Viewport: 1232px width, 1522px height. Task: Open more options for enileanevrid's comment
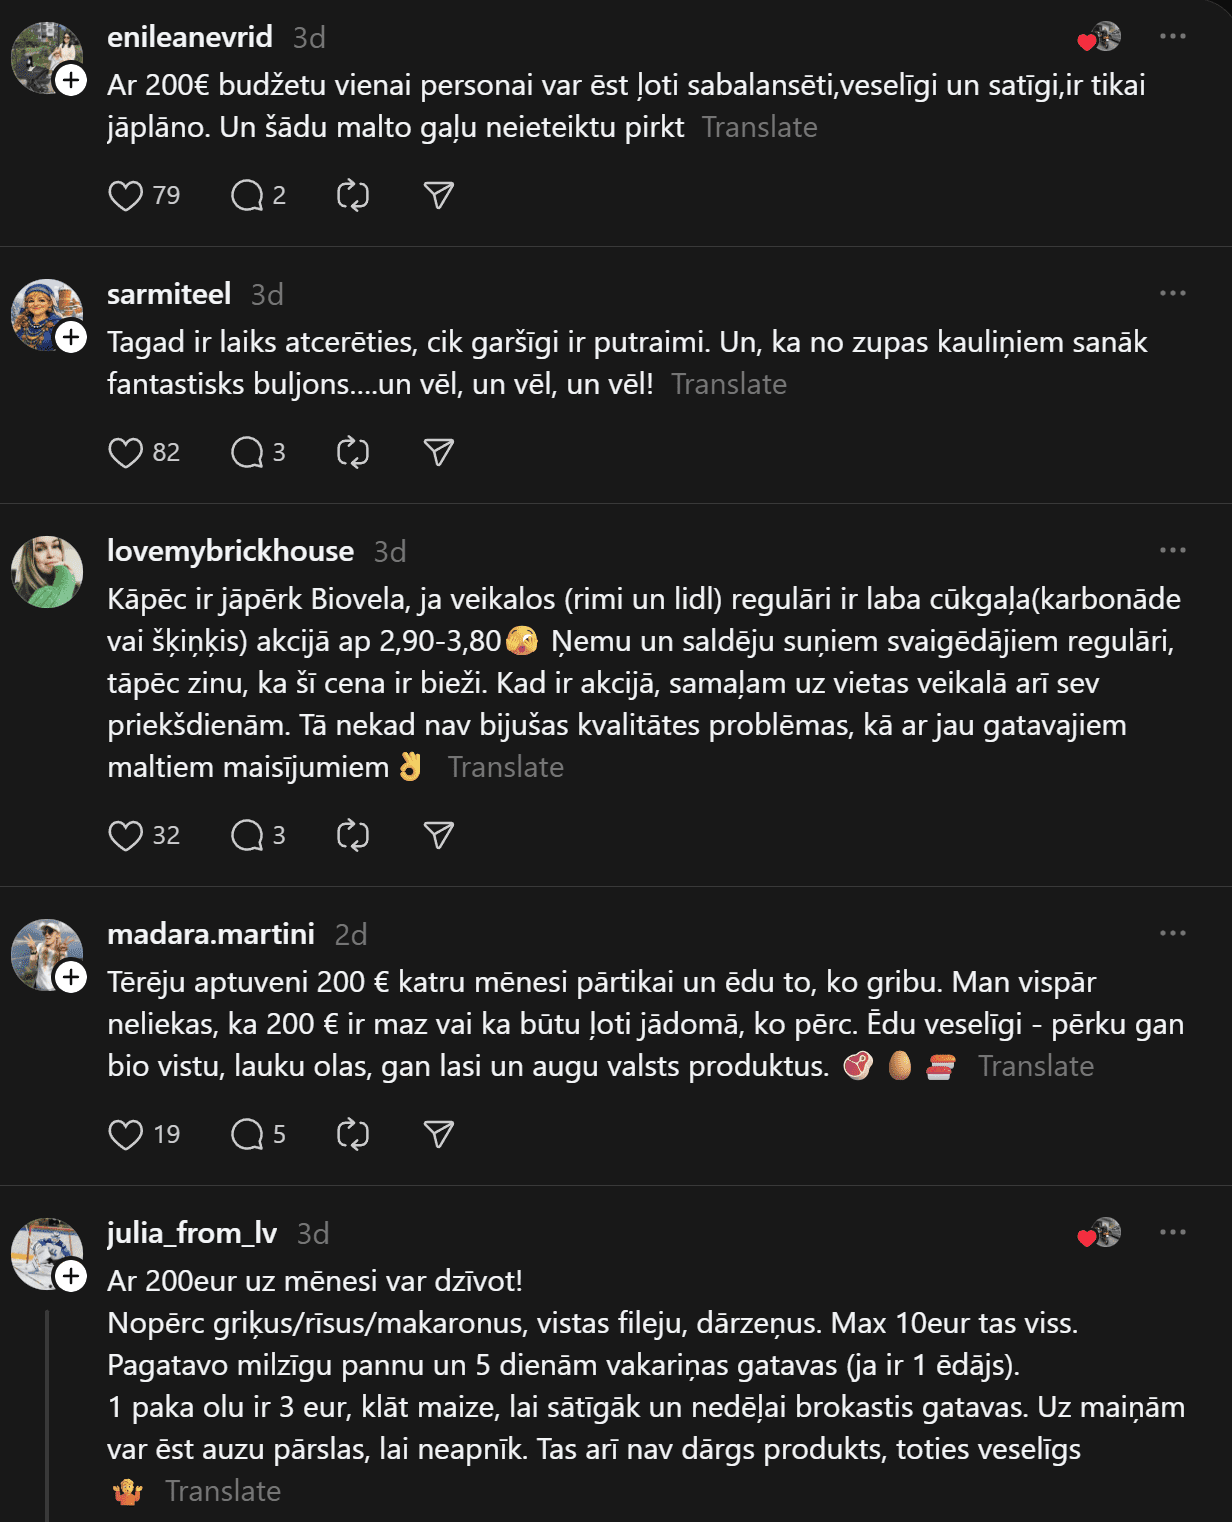1172,37
